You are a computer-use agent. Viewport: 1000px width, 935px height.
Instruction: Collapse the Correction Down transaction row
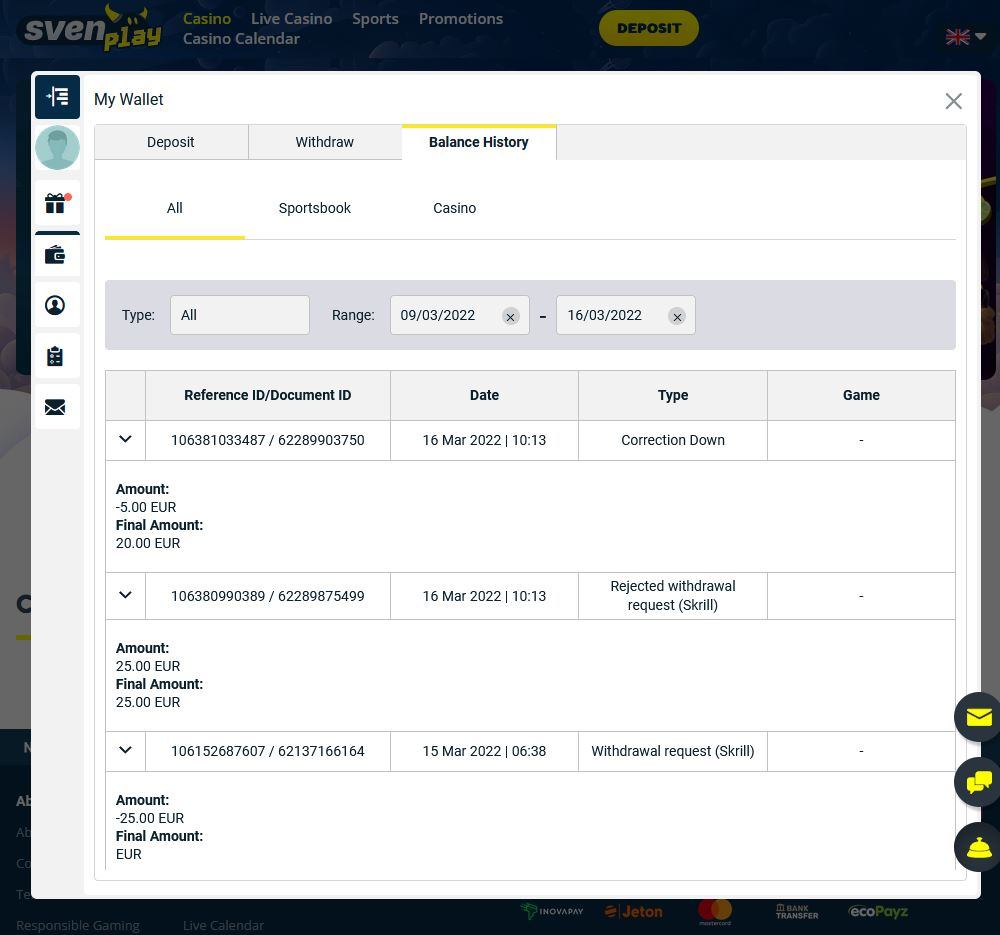(x=125, y=440)
